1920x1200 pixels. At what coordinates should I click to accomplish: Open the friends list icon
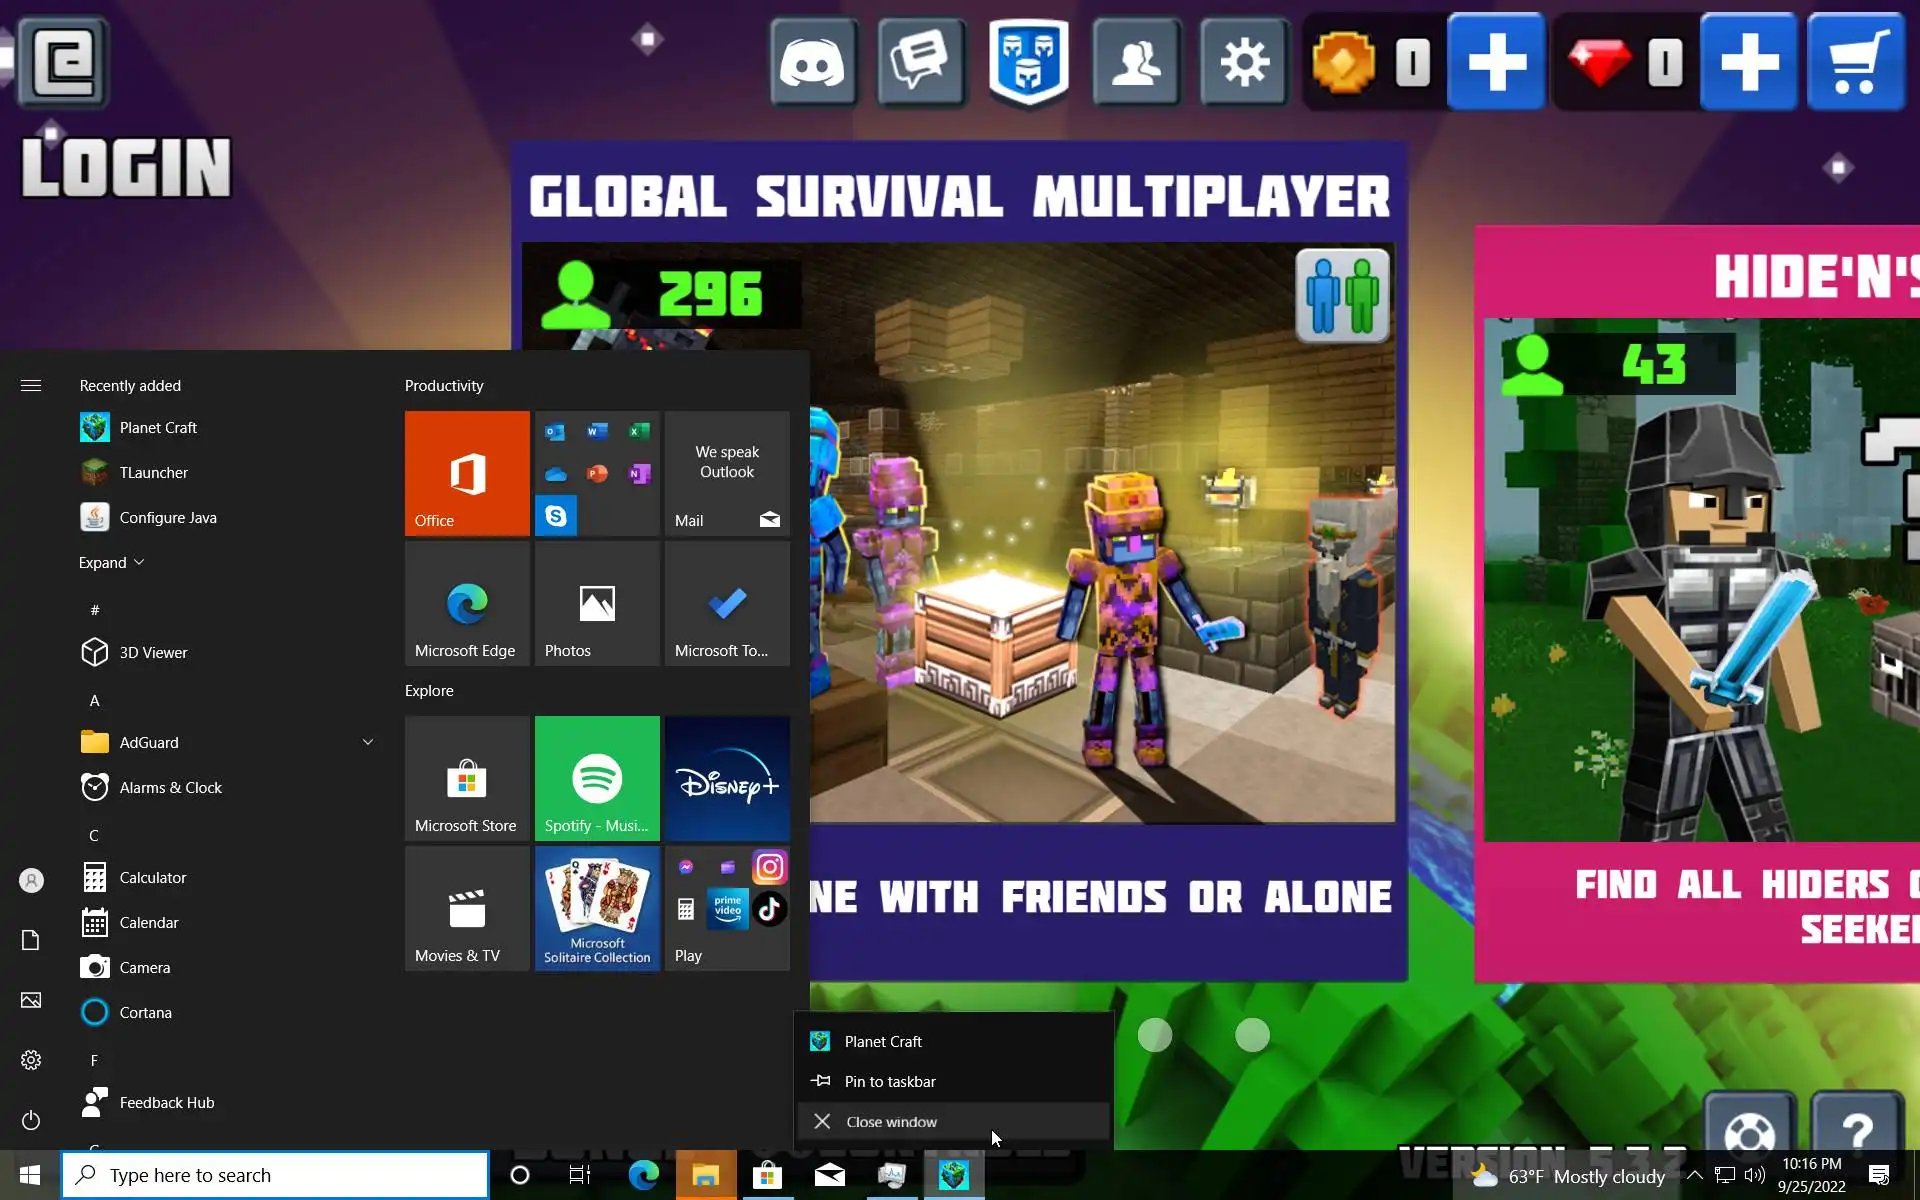(x=1137, y=63)
